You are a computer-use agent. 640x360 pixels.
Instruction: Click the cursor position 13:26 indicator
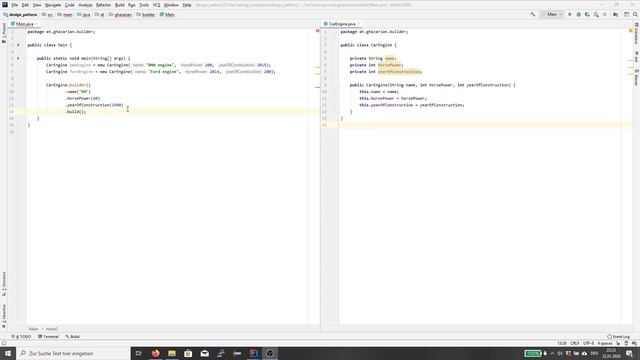(x=562, y=343)
